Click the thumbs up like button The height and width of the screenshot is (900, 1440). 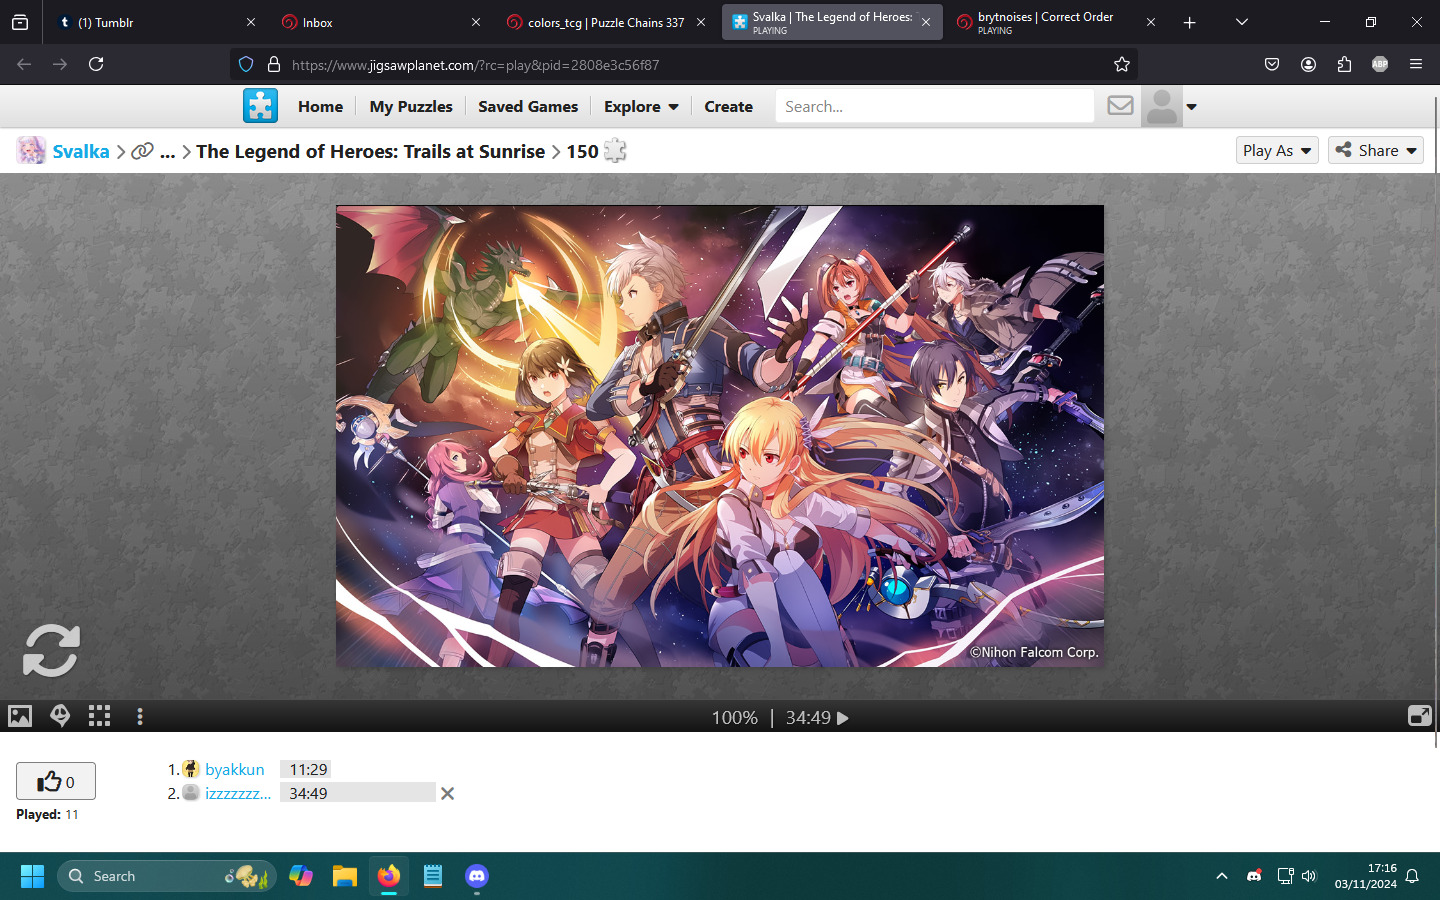[x=56, y=781]
